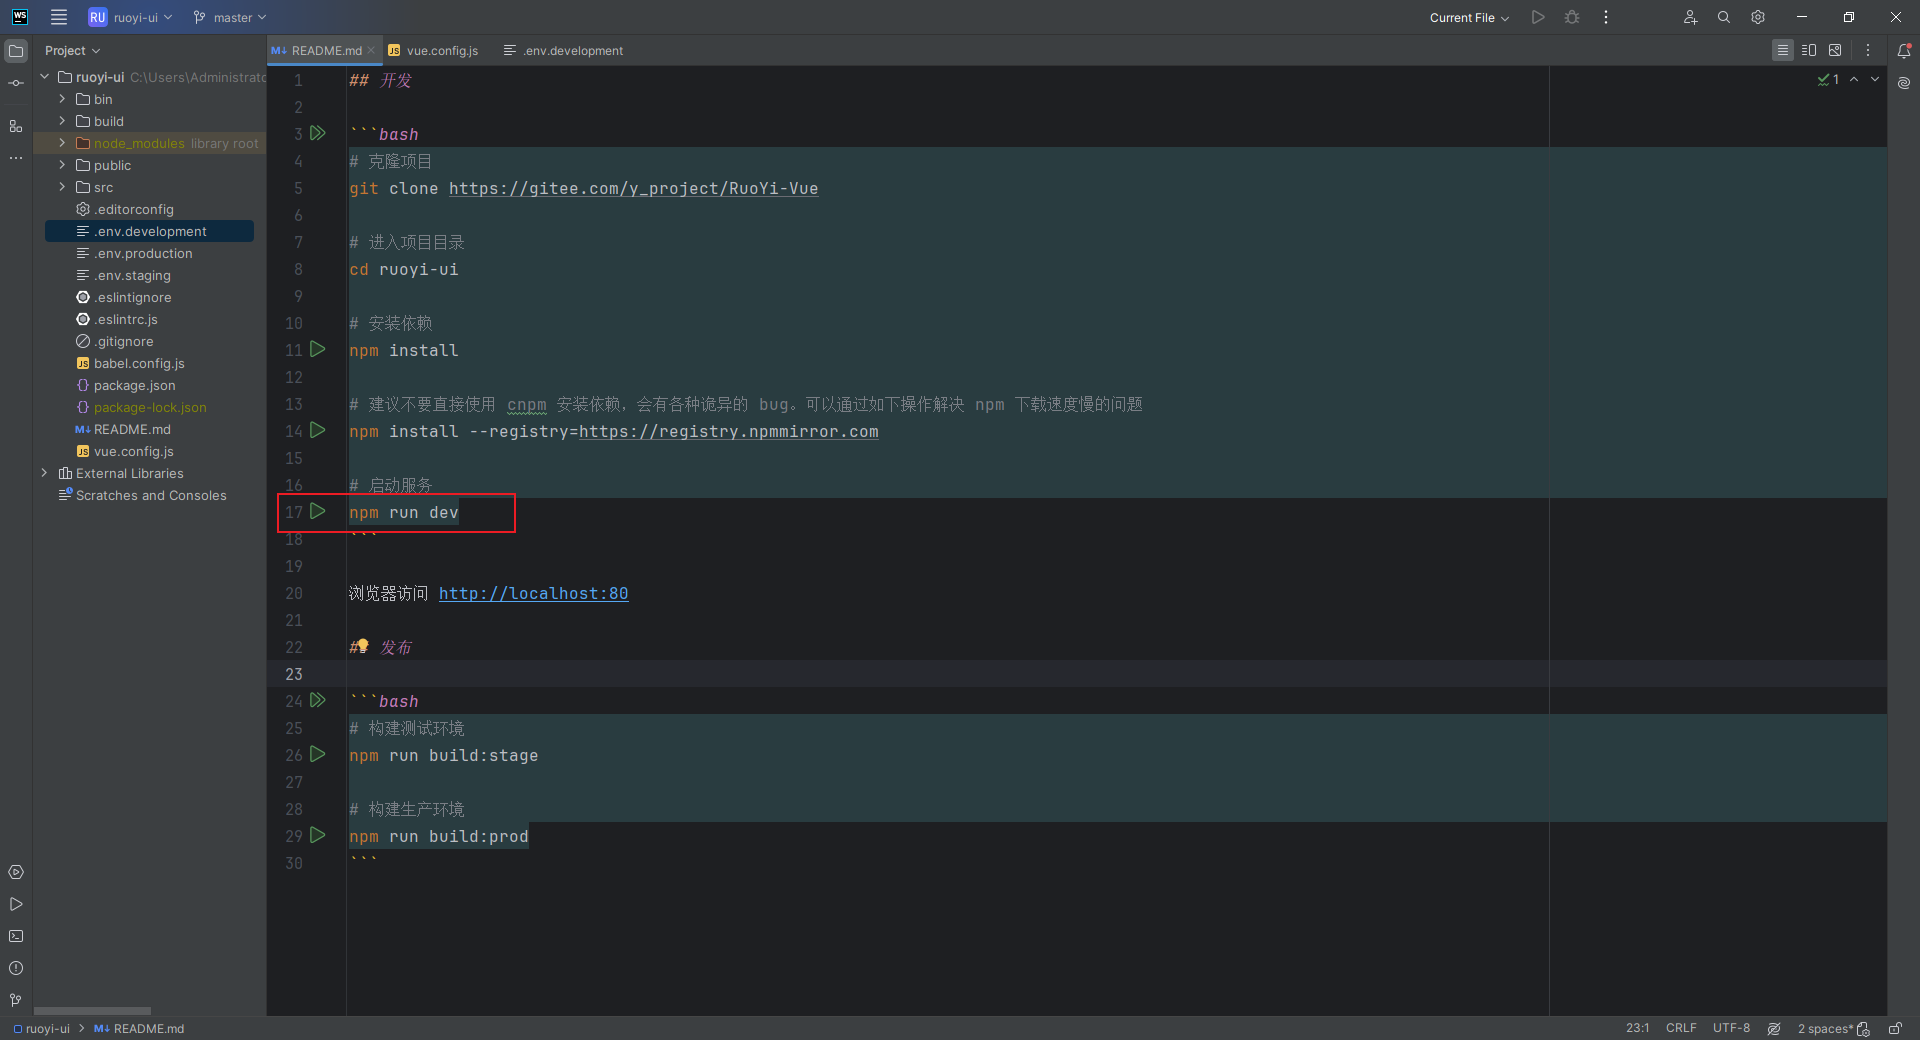Screen dimensions: 1920x1040
Task: Open the Notifications bell
Action: click(1904, 50)
